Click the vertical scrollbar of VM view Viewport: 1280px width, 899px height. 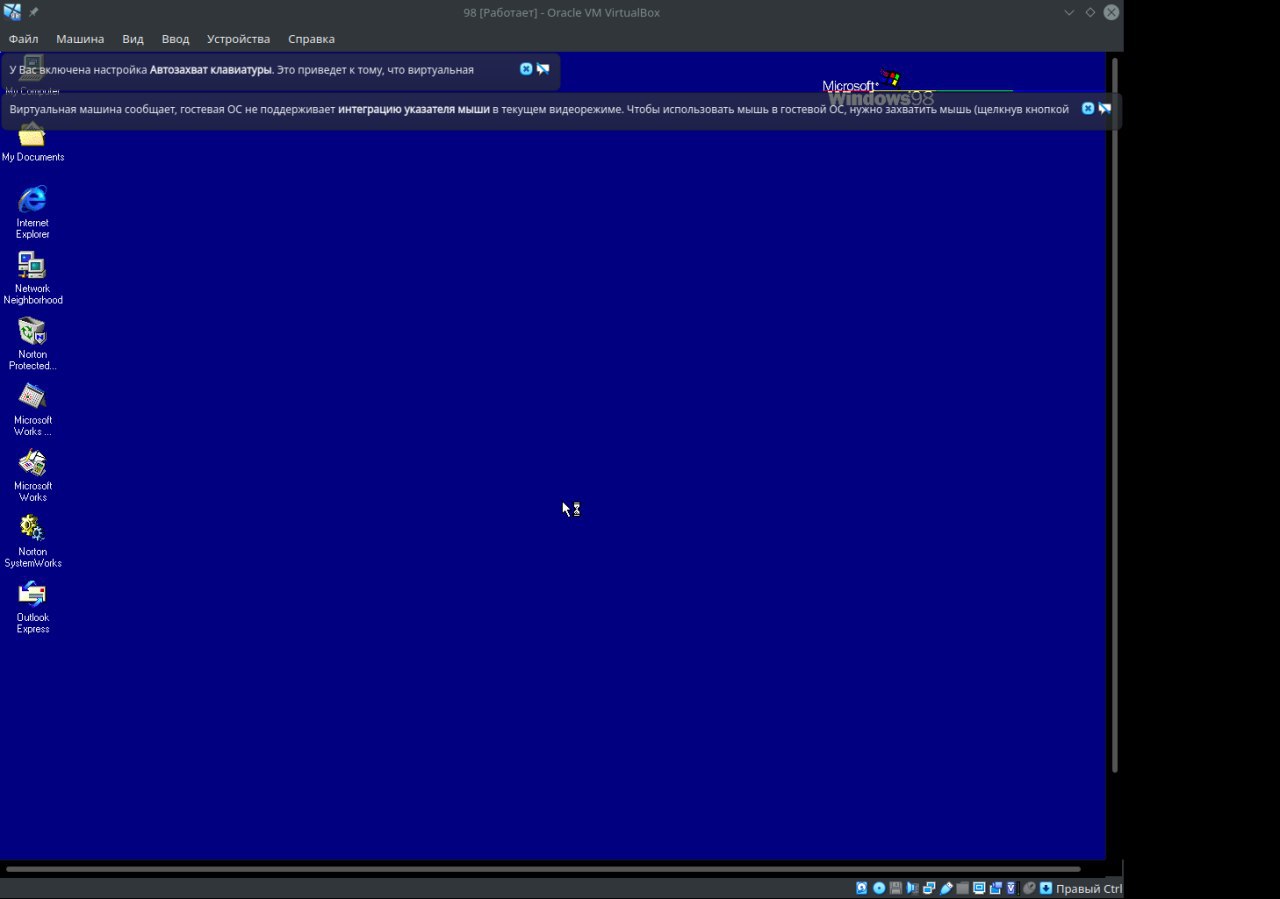pos(1115,415)
